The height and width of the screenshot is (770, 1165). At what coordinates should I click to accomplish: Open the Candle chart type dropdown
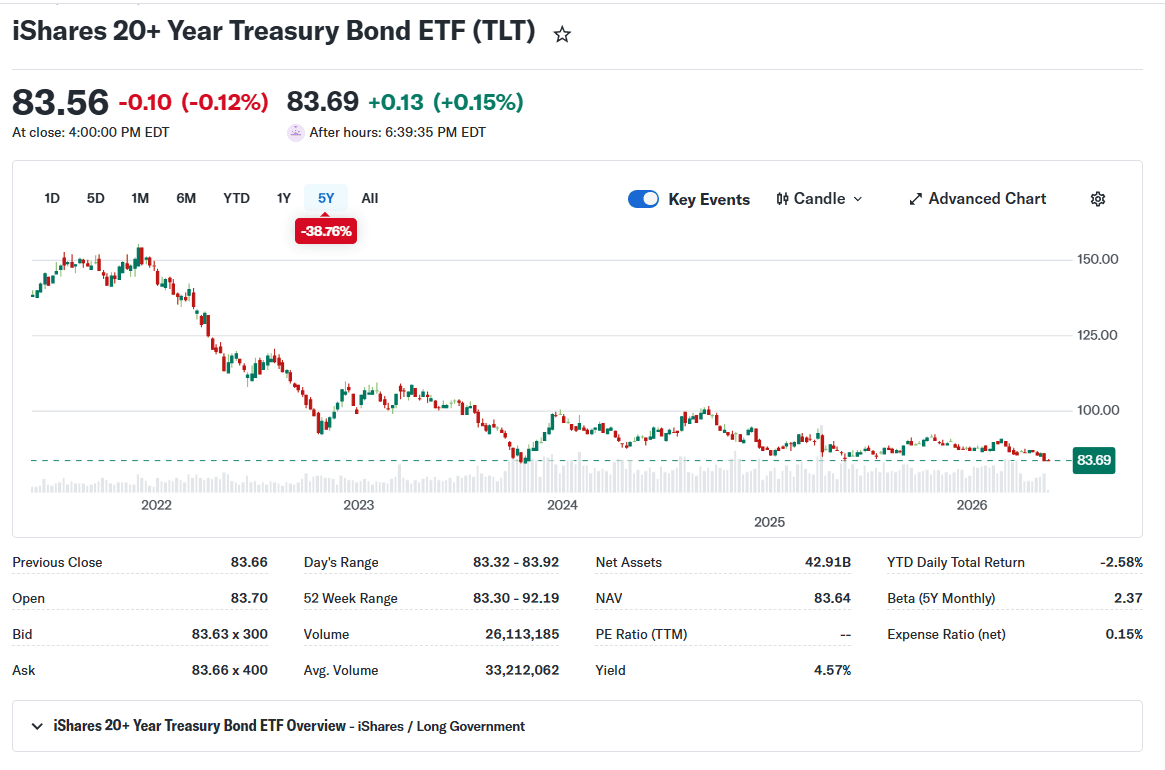820,199
